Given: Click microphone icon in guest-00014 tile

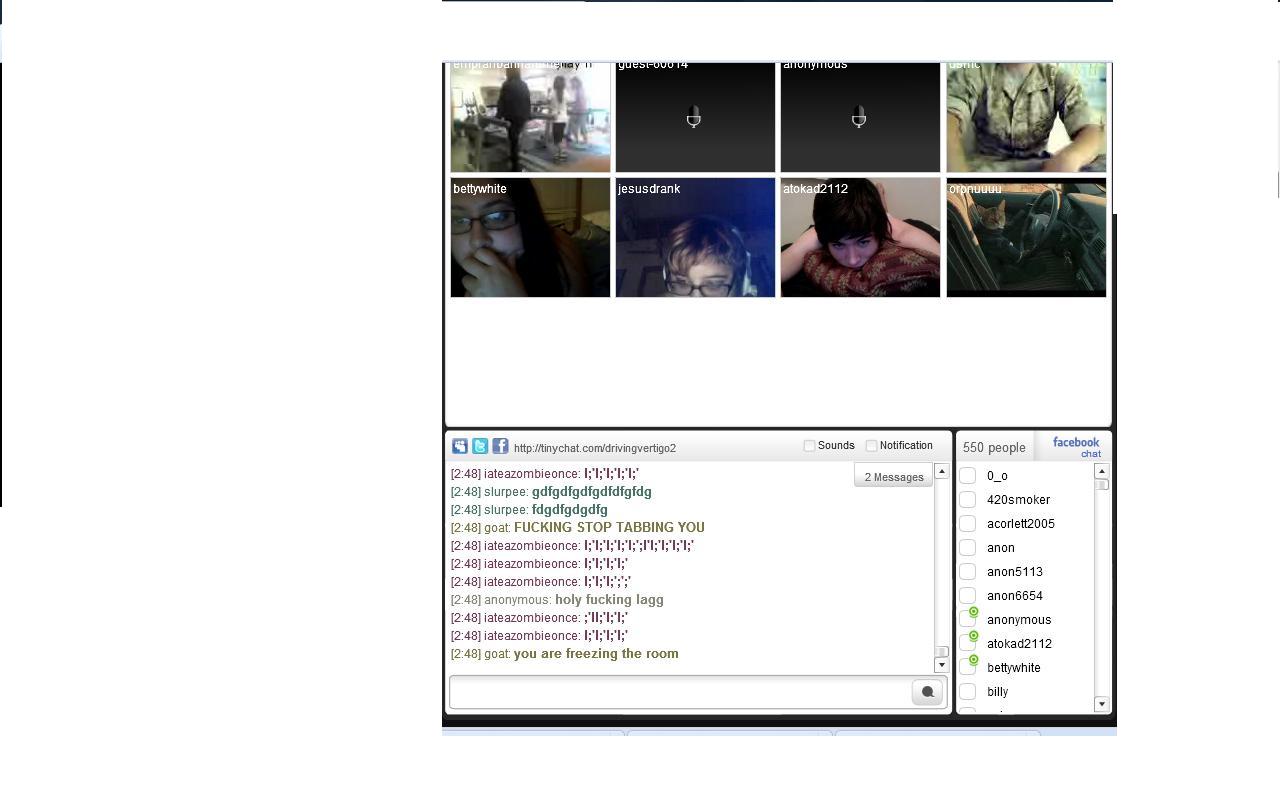Looking at the screenshot, I should [x=693, y=120].
